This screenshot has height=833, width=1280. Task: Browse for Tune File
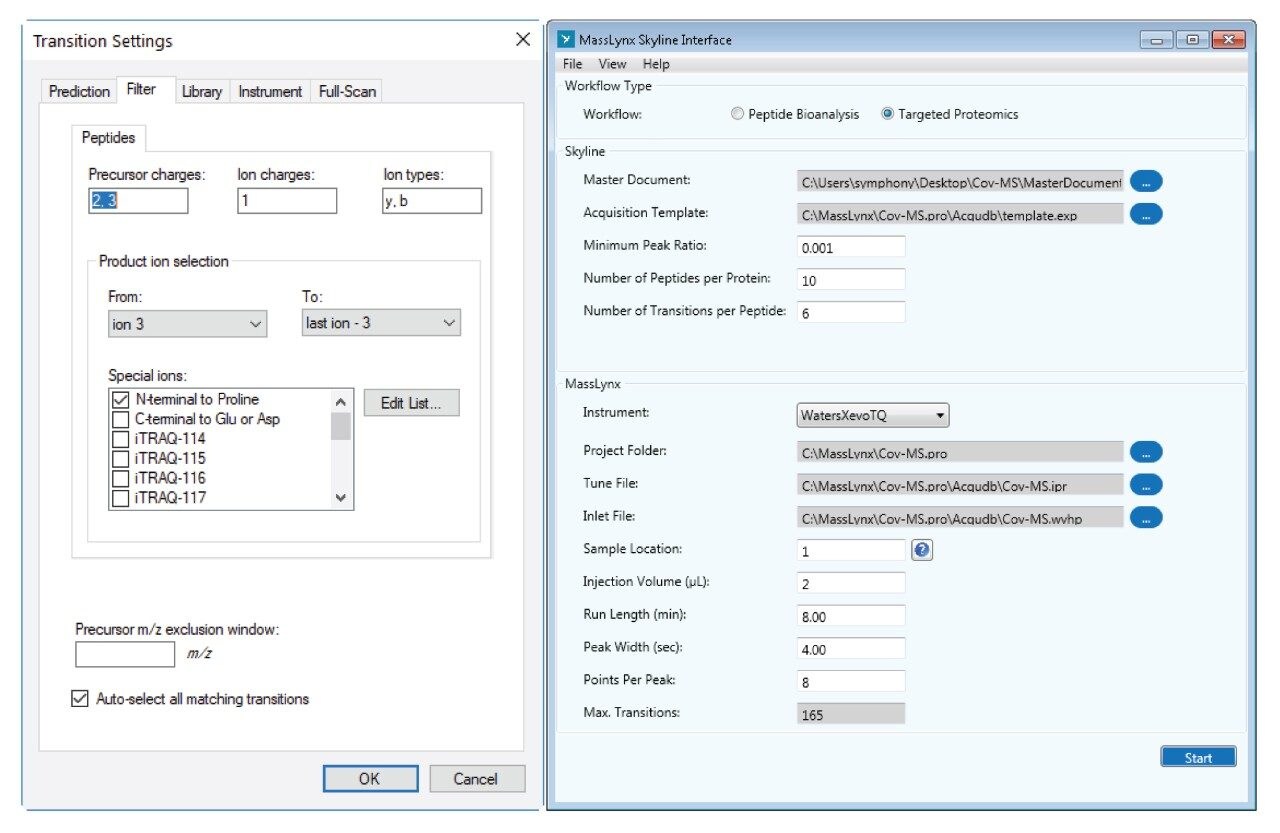(1146, 485)
